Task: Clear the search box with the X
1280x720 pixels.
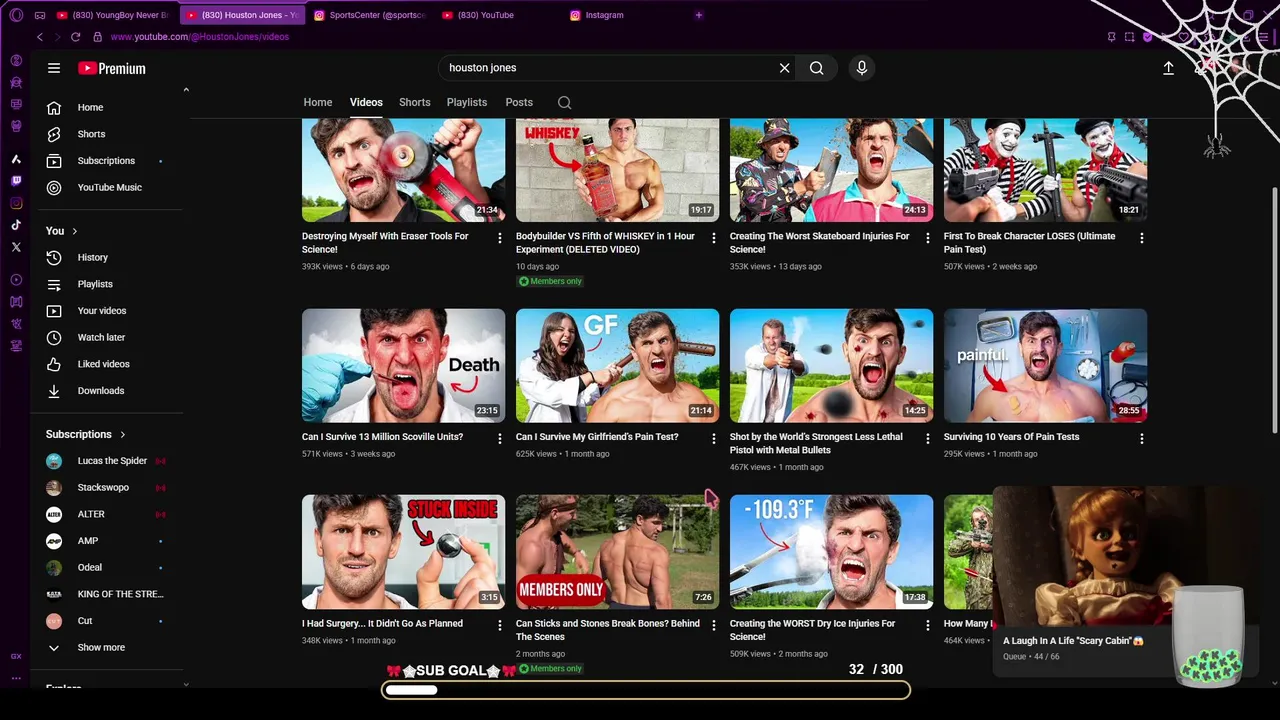Action: click(785, 68)
